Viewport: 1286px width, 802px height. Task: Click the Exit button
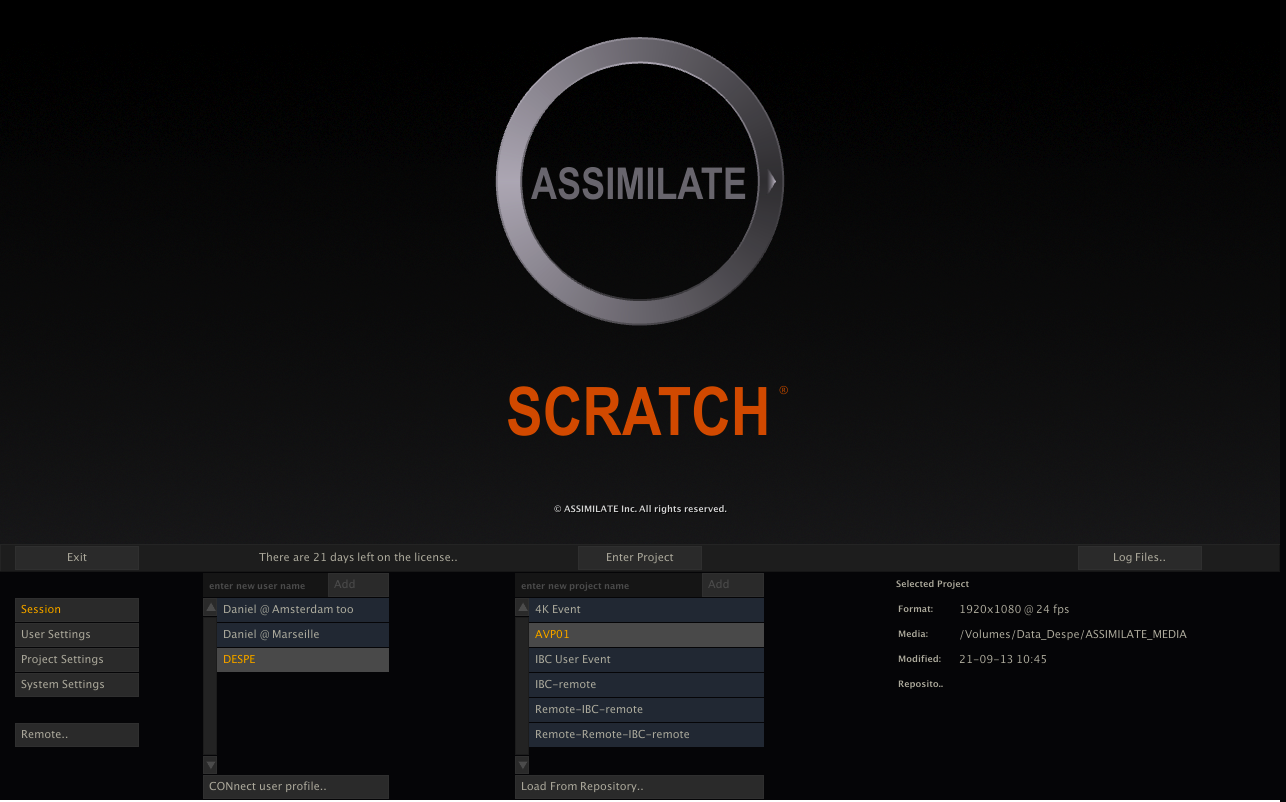click(77, 557)
